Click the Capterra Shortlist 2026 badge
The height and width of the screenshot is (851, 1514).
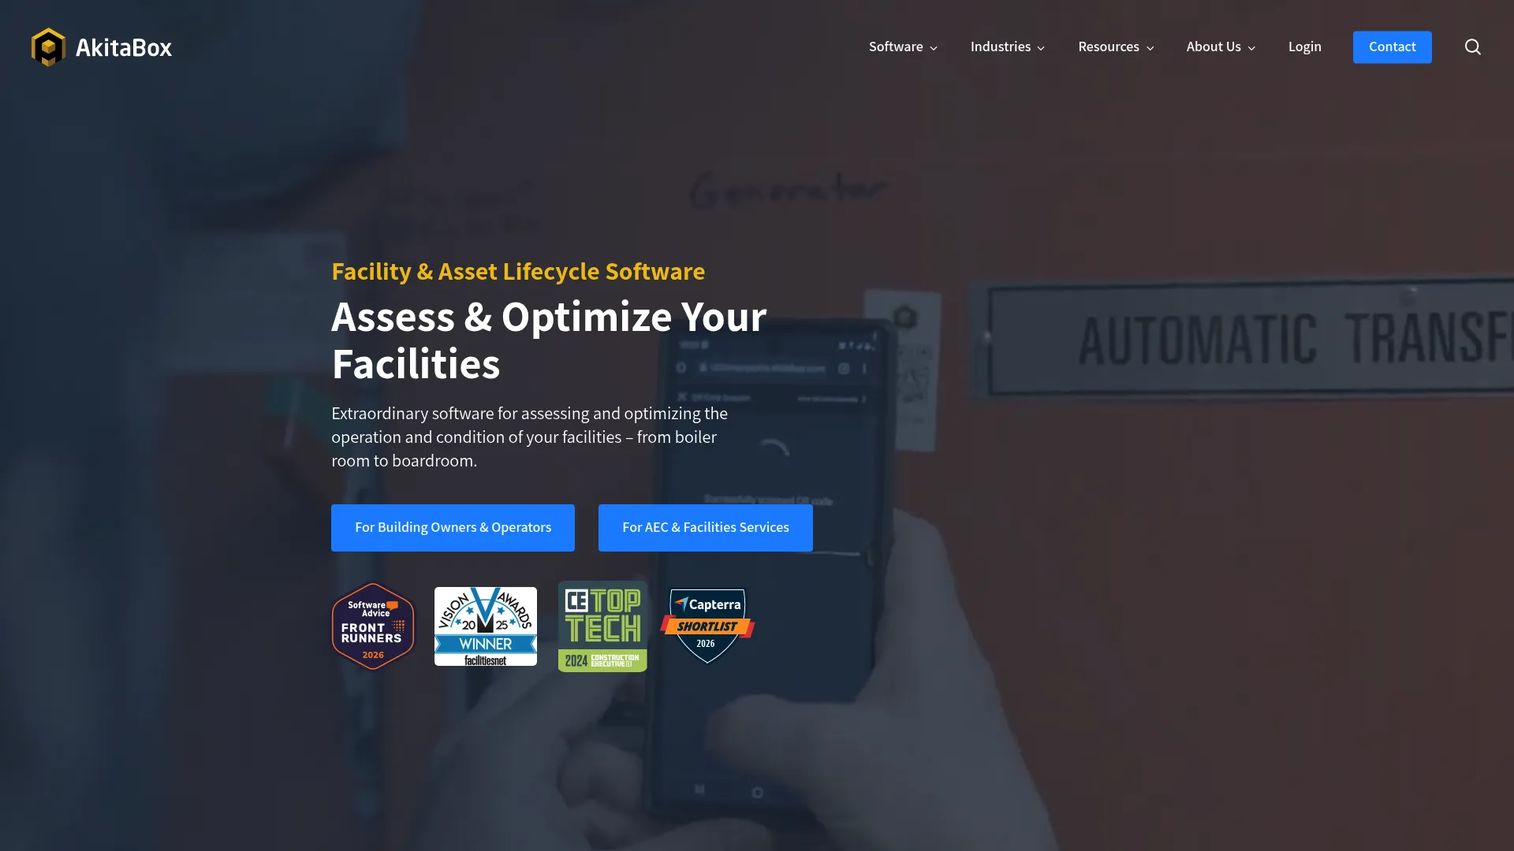[707, 626]
